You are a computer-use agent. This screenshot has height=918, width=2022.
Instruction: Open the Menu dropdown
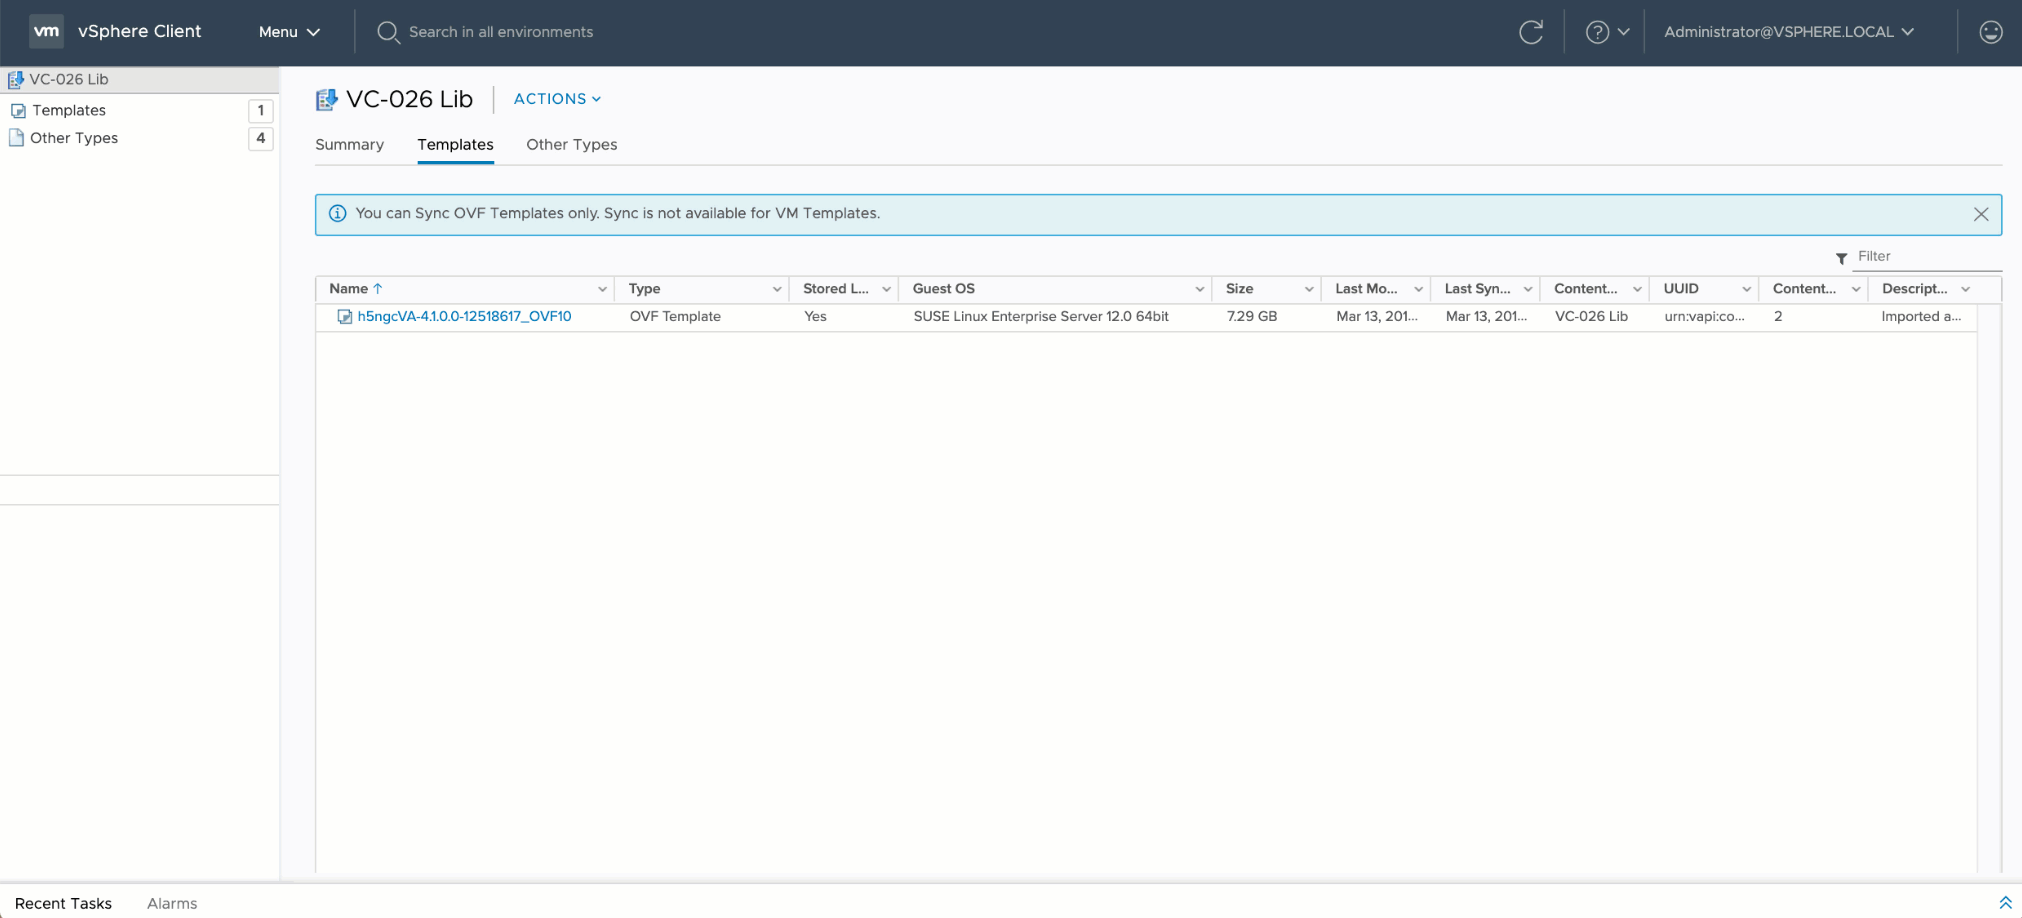pos(289,32)
